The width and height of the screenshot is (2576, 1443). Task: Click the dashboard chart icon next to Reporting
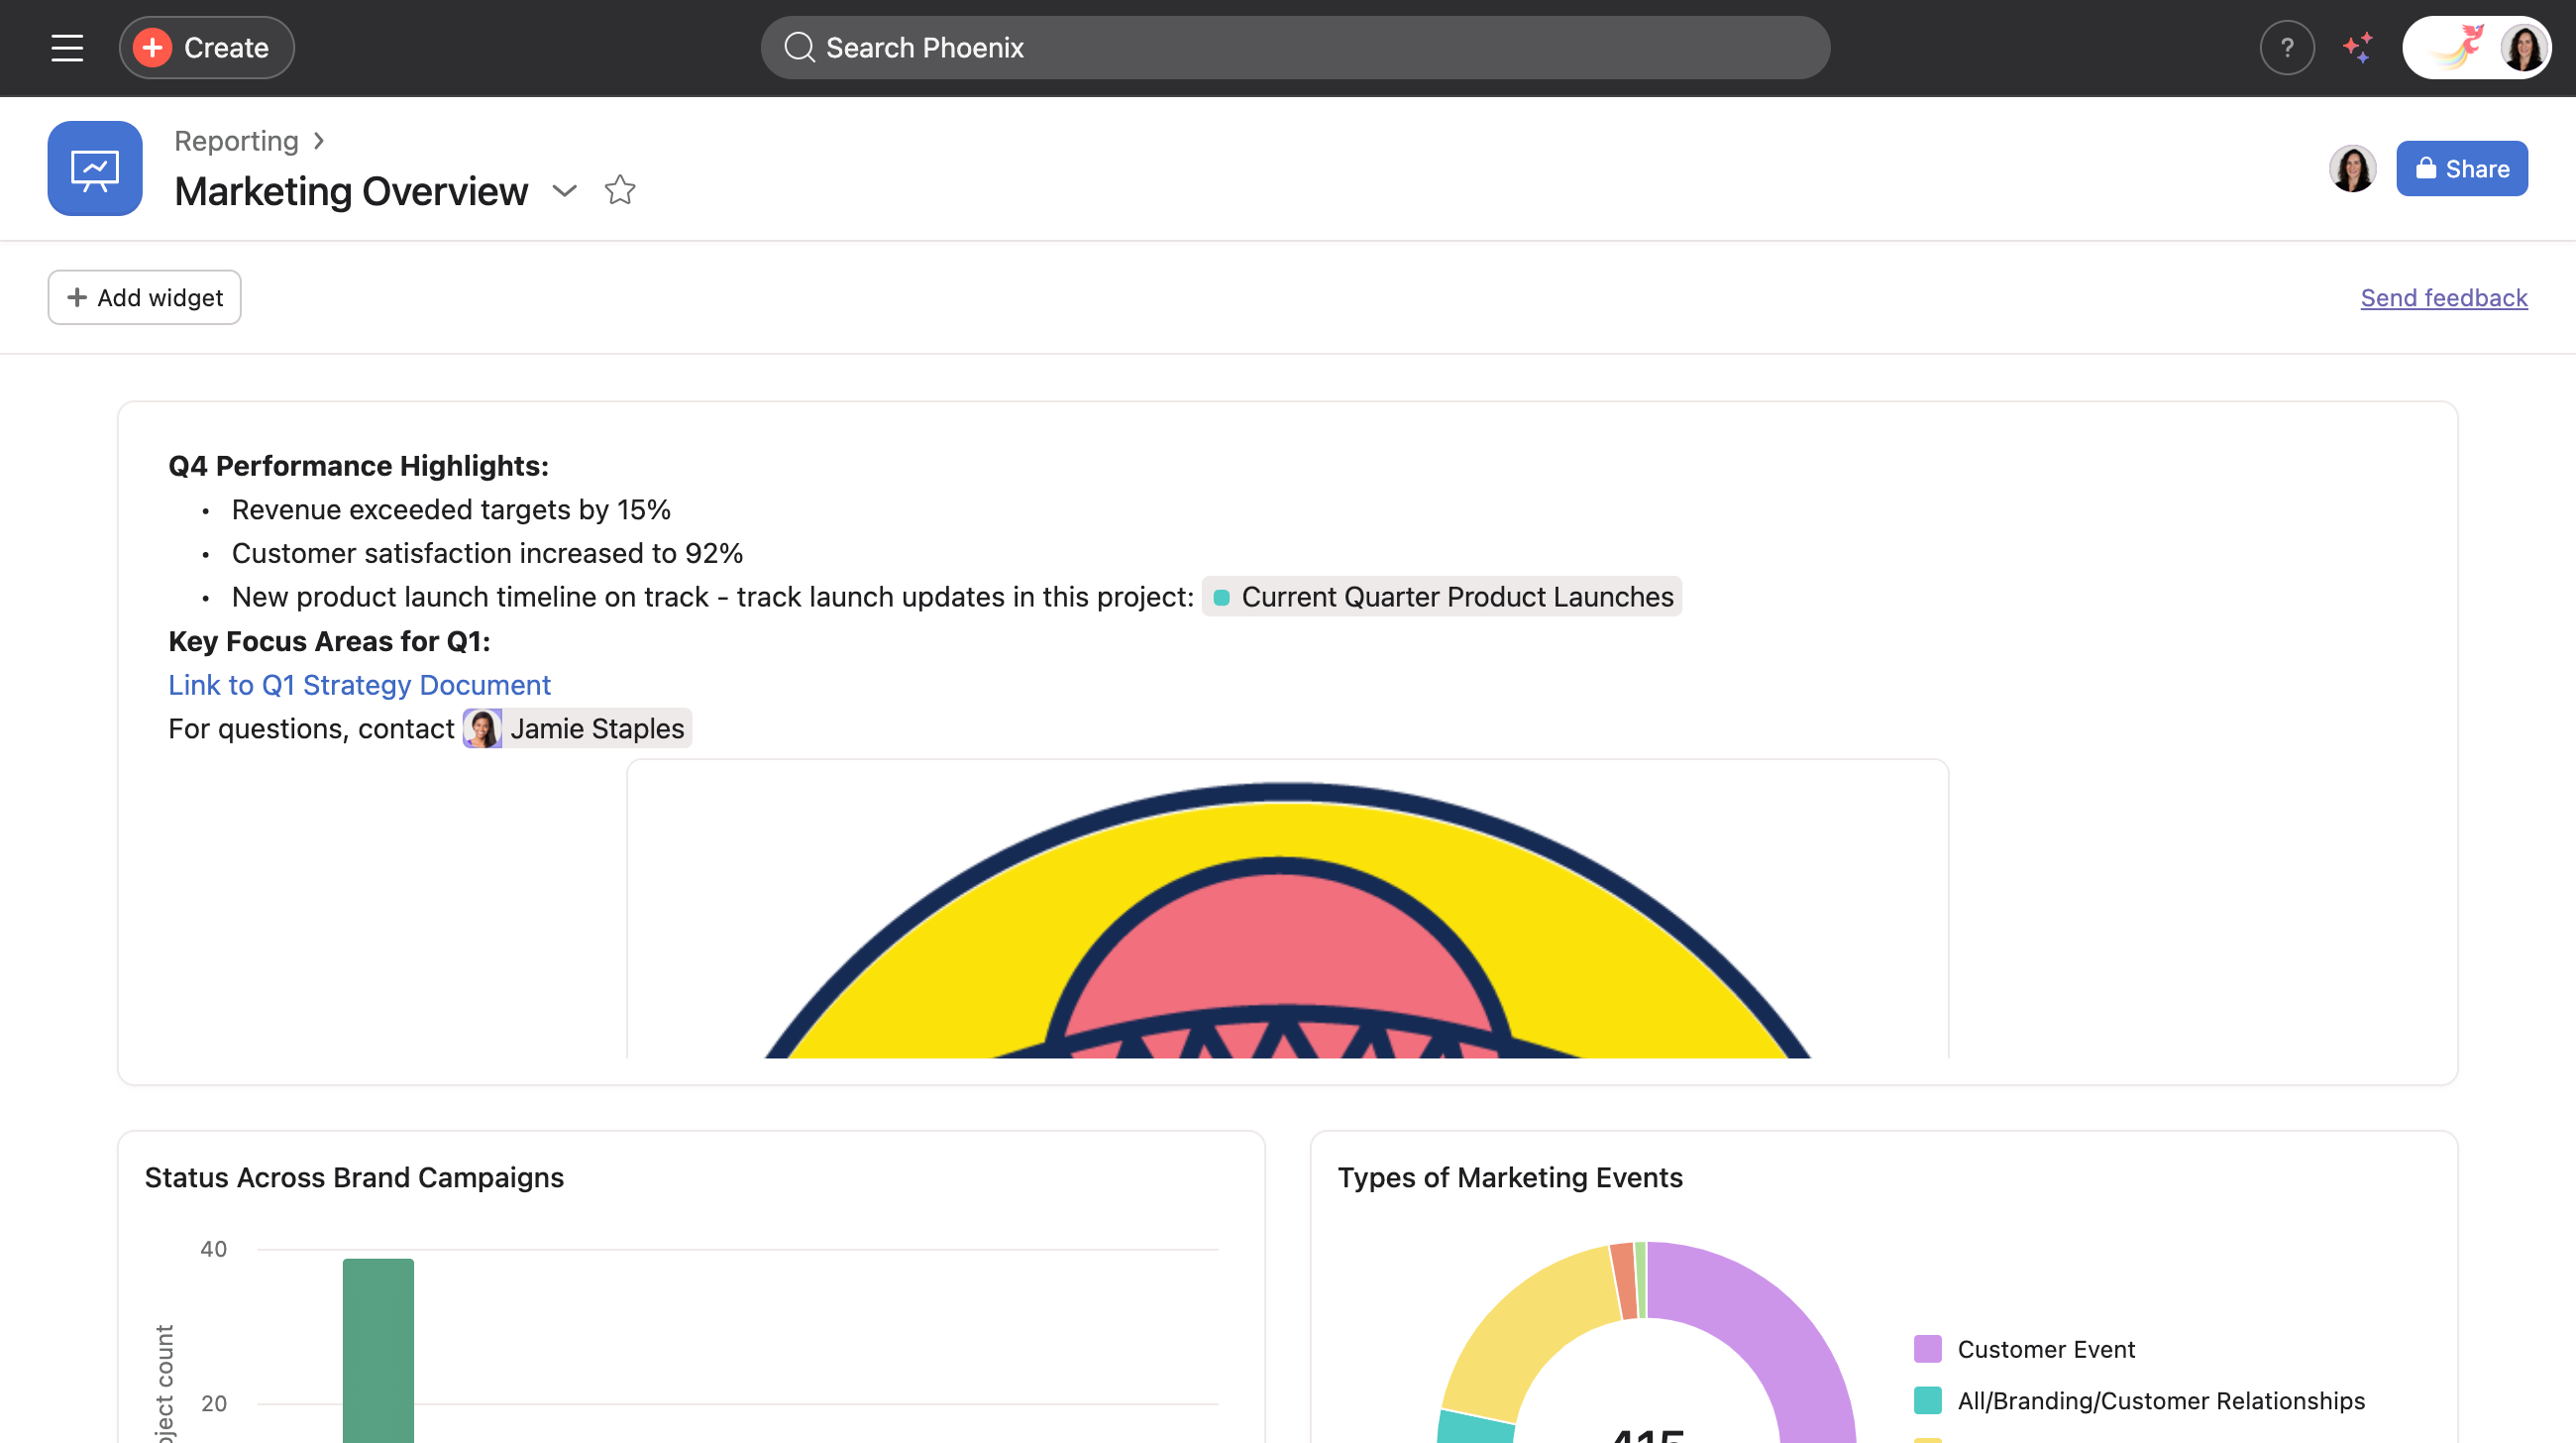coord(94,168)
